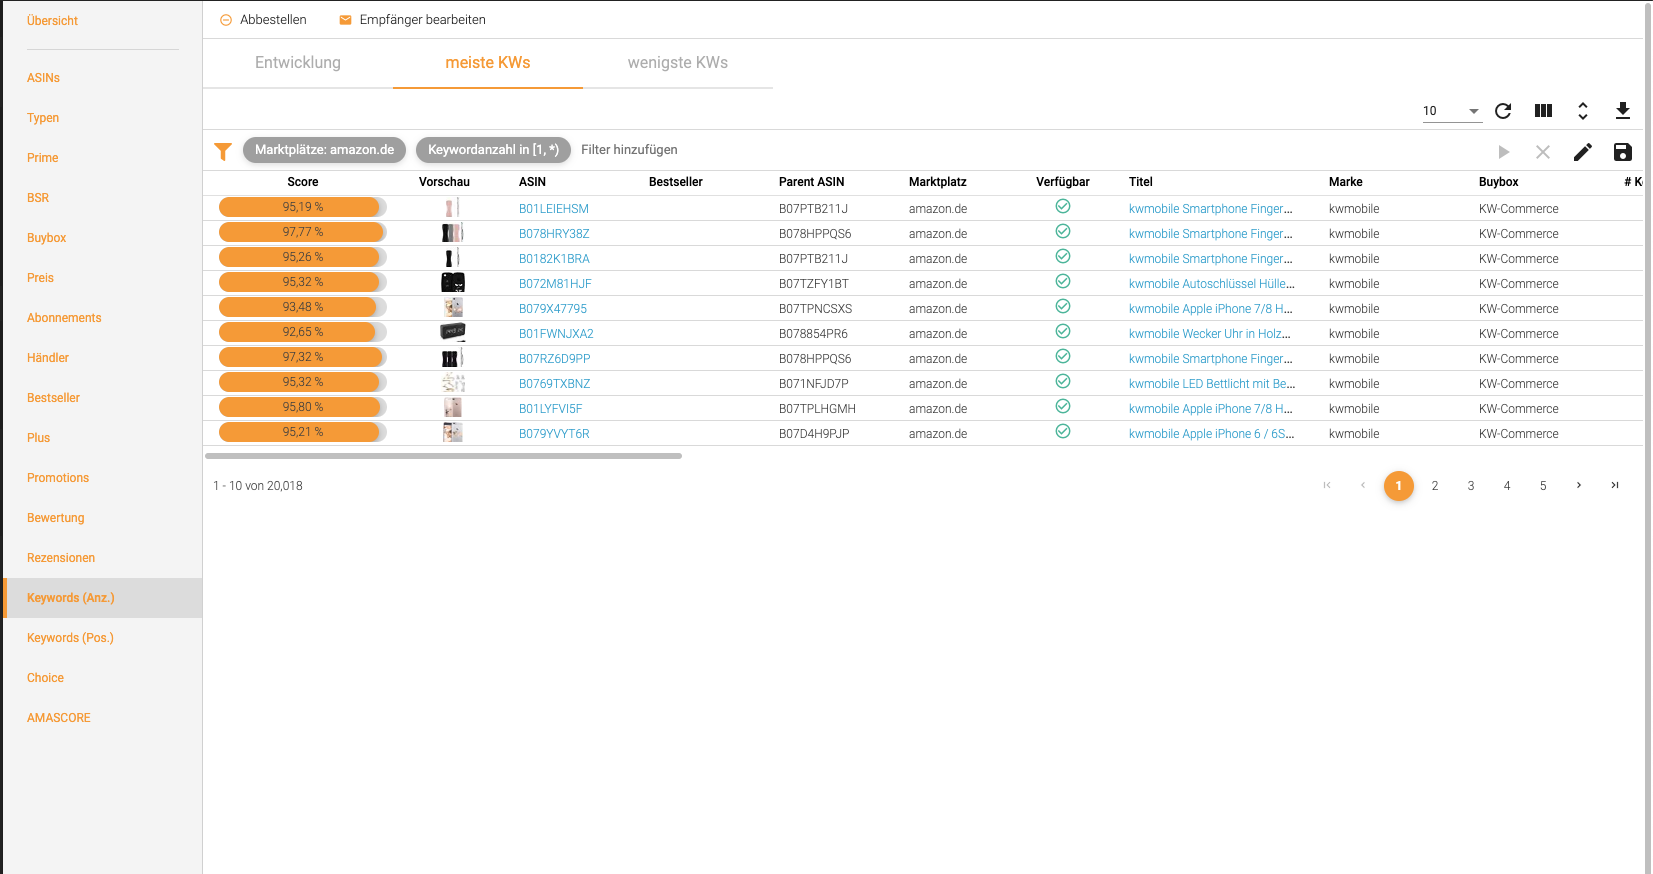
Task: Edit filter with the pencil icon
Action: pos(1583,152)
